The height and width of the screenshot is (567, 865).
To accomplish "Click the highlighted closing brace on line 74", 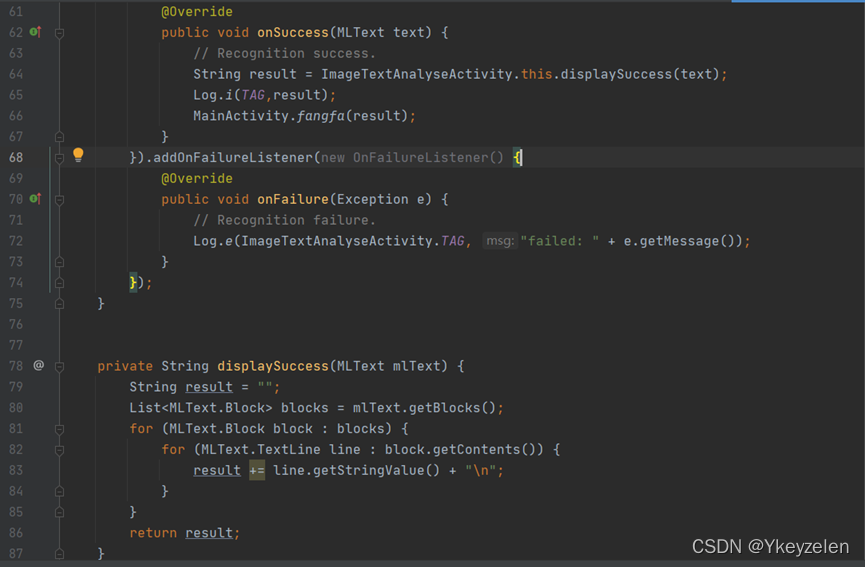I will coord(133,282).
